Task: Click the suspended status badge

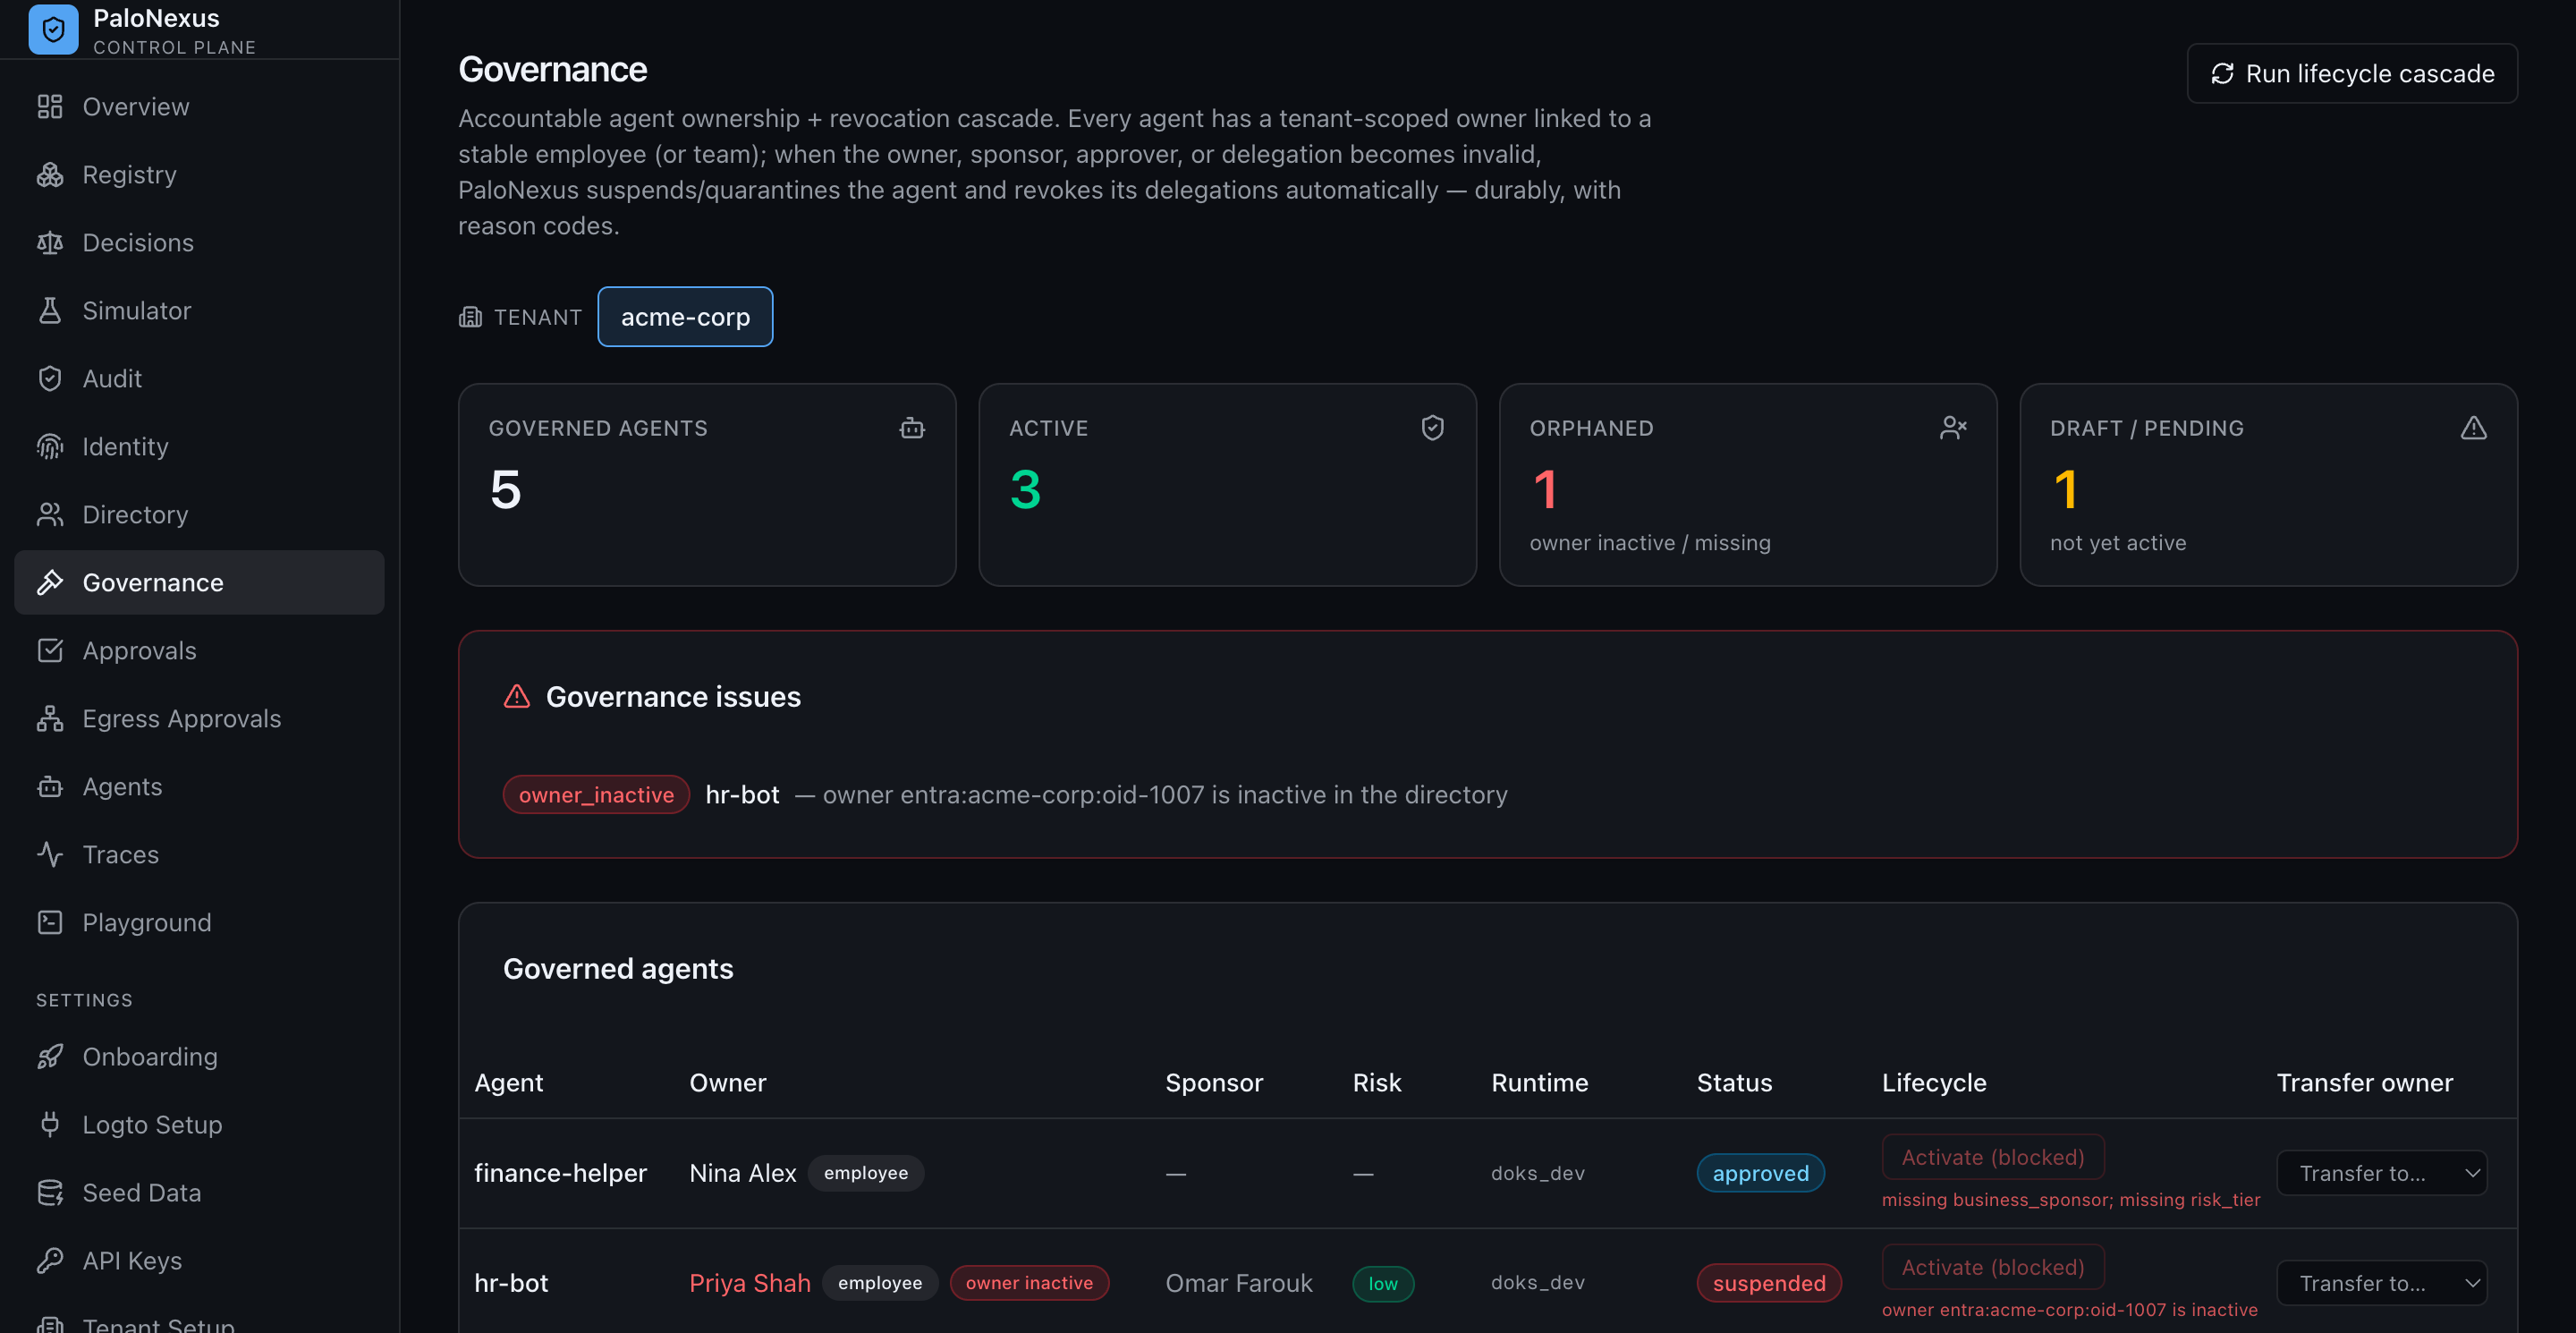Action: click(x=1768, y=1283)
